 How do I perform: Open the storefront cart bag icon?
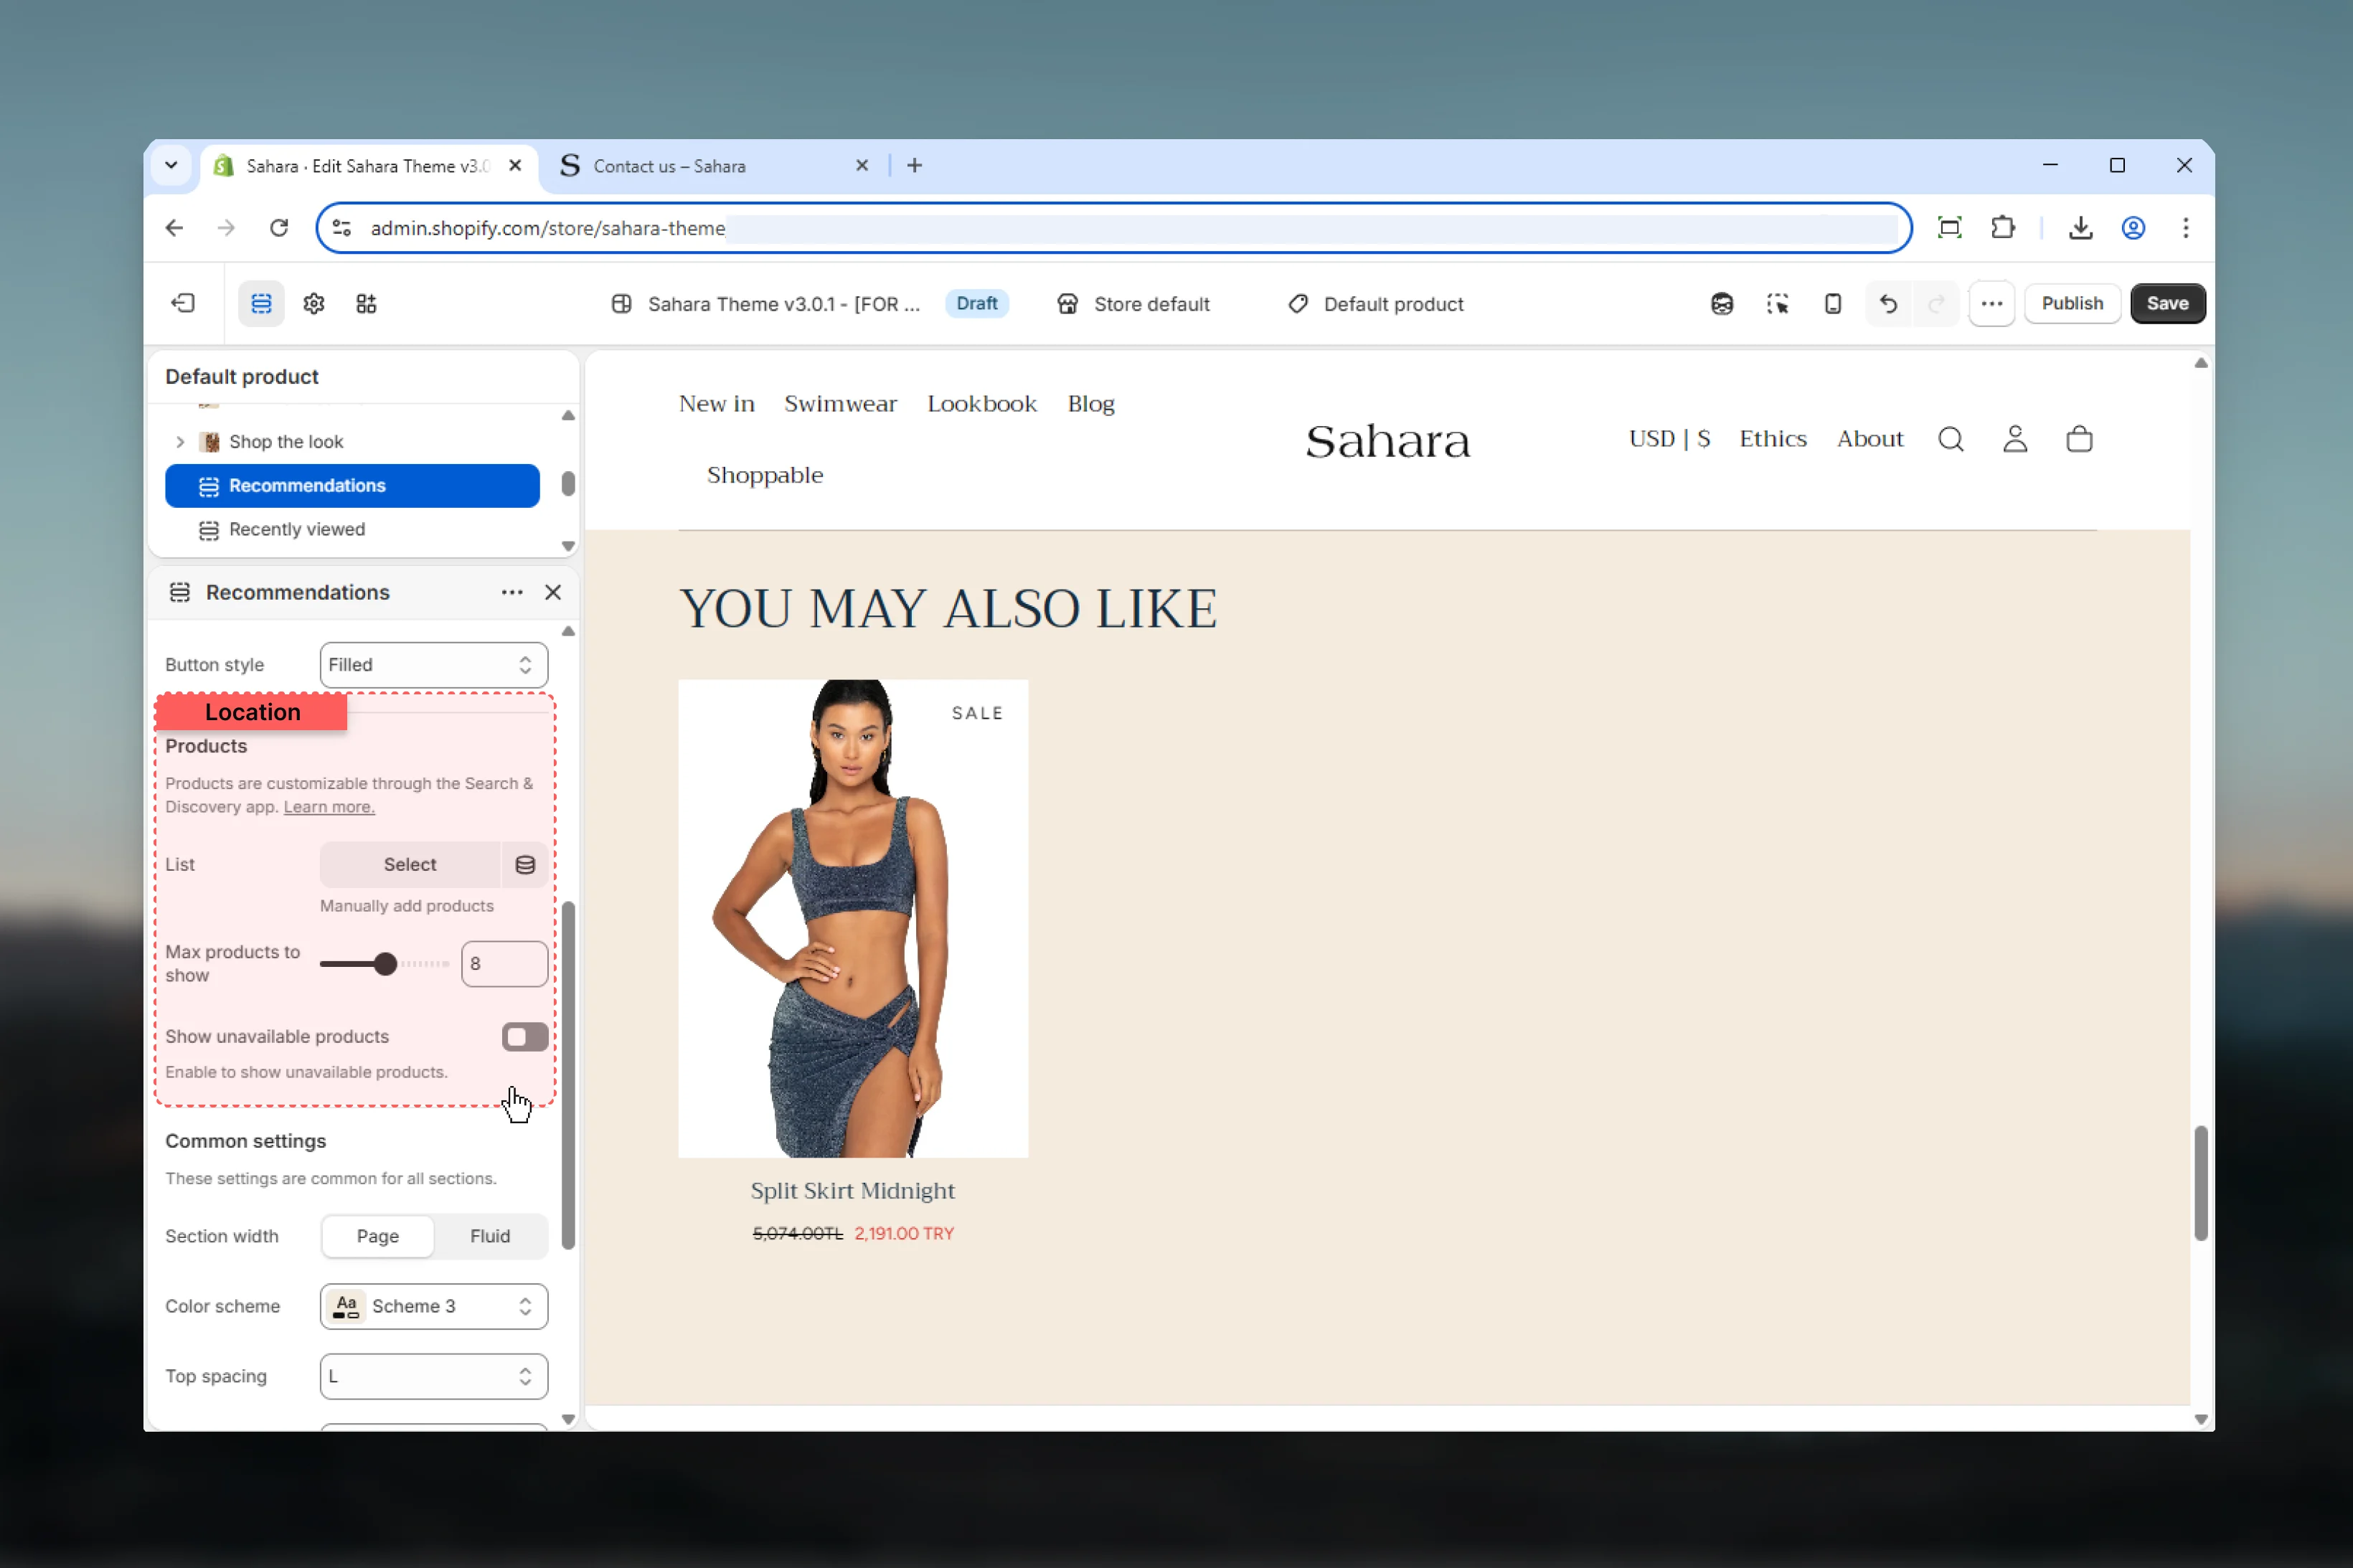2079,438
